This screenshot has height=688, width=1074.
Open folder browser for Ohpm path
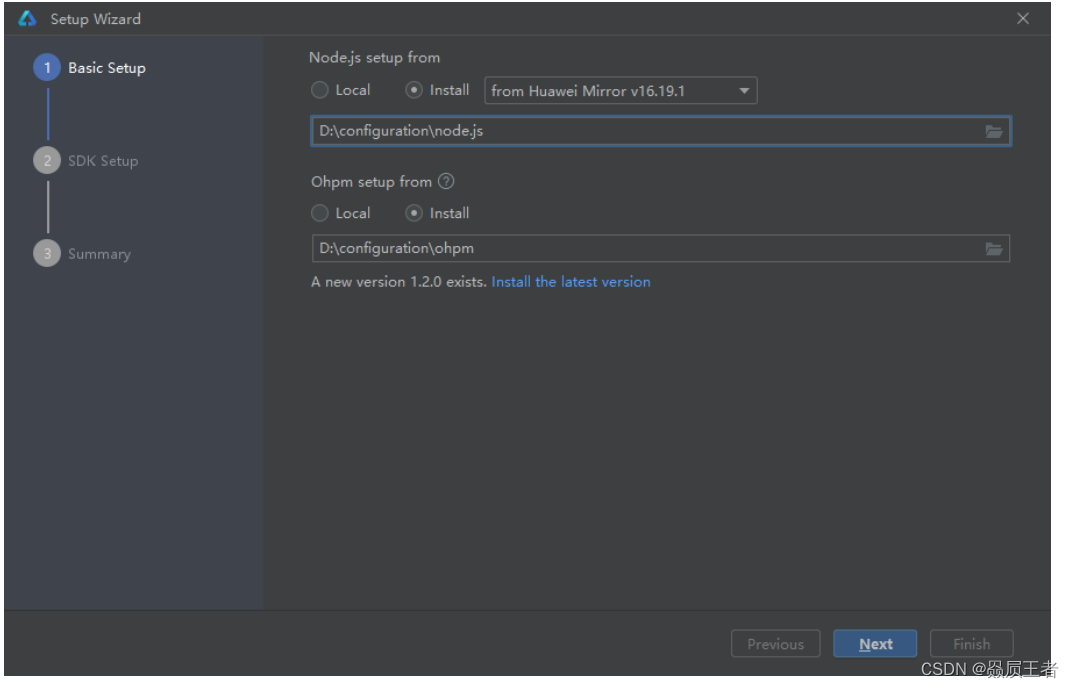993,249
